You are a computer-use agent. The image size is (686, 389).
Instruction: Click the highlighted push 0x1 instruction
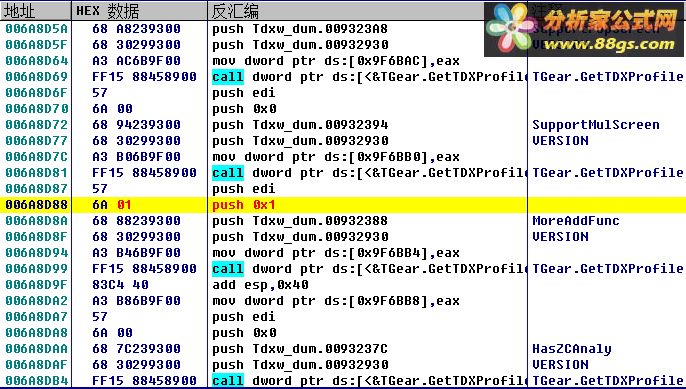(244, 205)
